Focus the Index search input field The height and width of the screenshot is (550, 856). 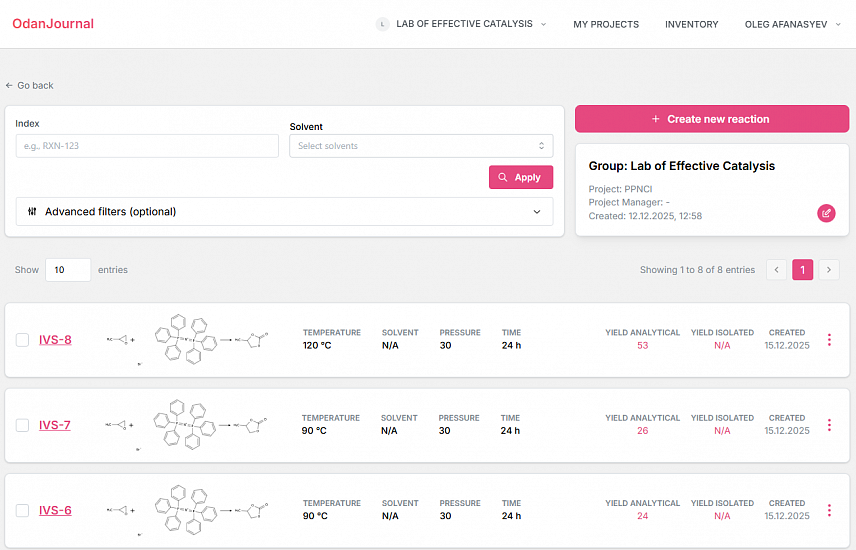pyautogui.click(x=147, y=146)
